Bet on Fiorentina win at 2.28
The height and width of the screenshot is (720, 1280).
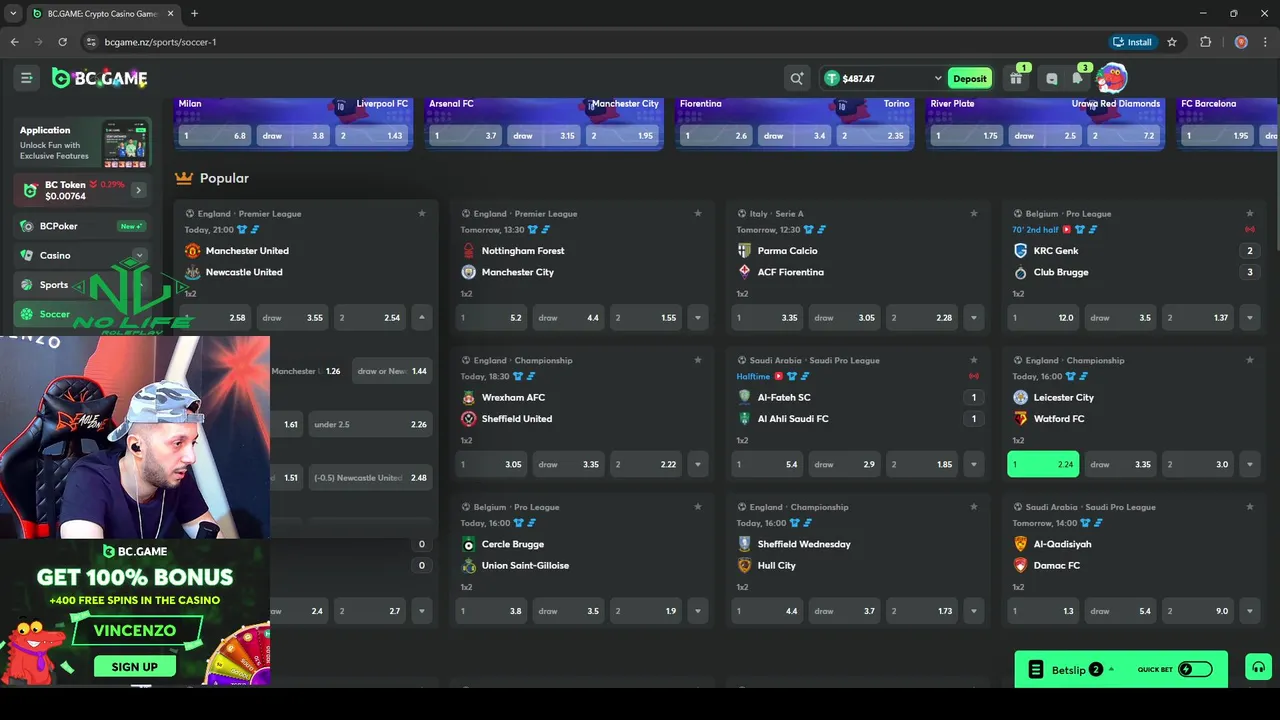click(923, 318)
